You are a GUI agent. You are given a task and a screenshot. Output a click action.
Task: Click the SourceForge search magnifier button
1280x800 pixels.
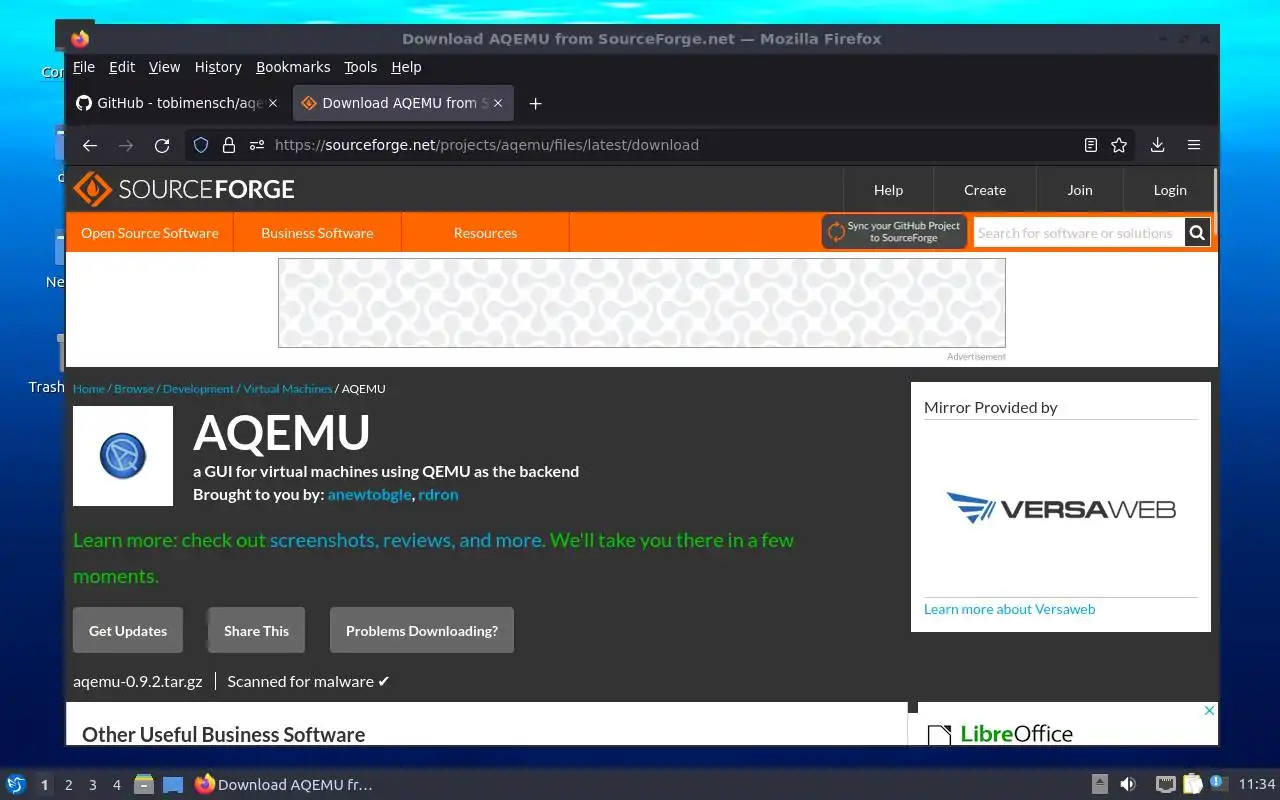(1197, 233)
